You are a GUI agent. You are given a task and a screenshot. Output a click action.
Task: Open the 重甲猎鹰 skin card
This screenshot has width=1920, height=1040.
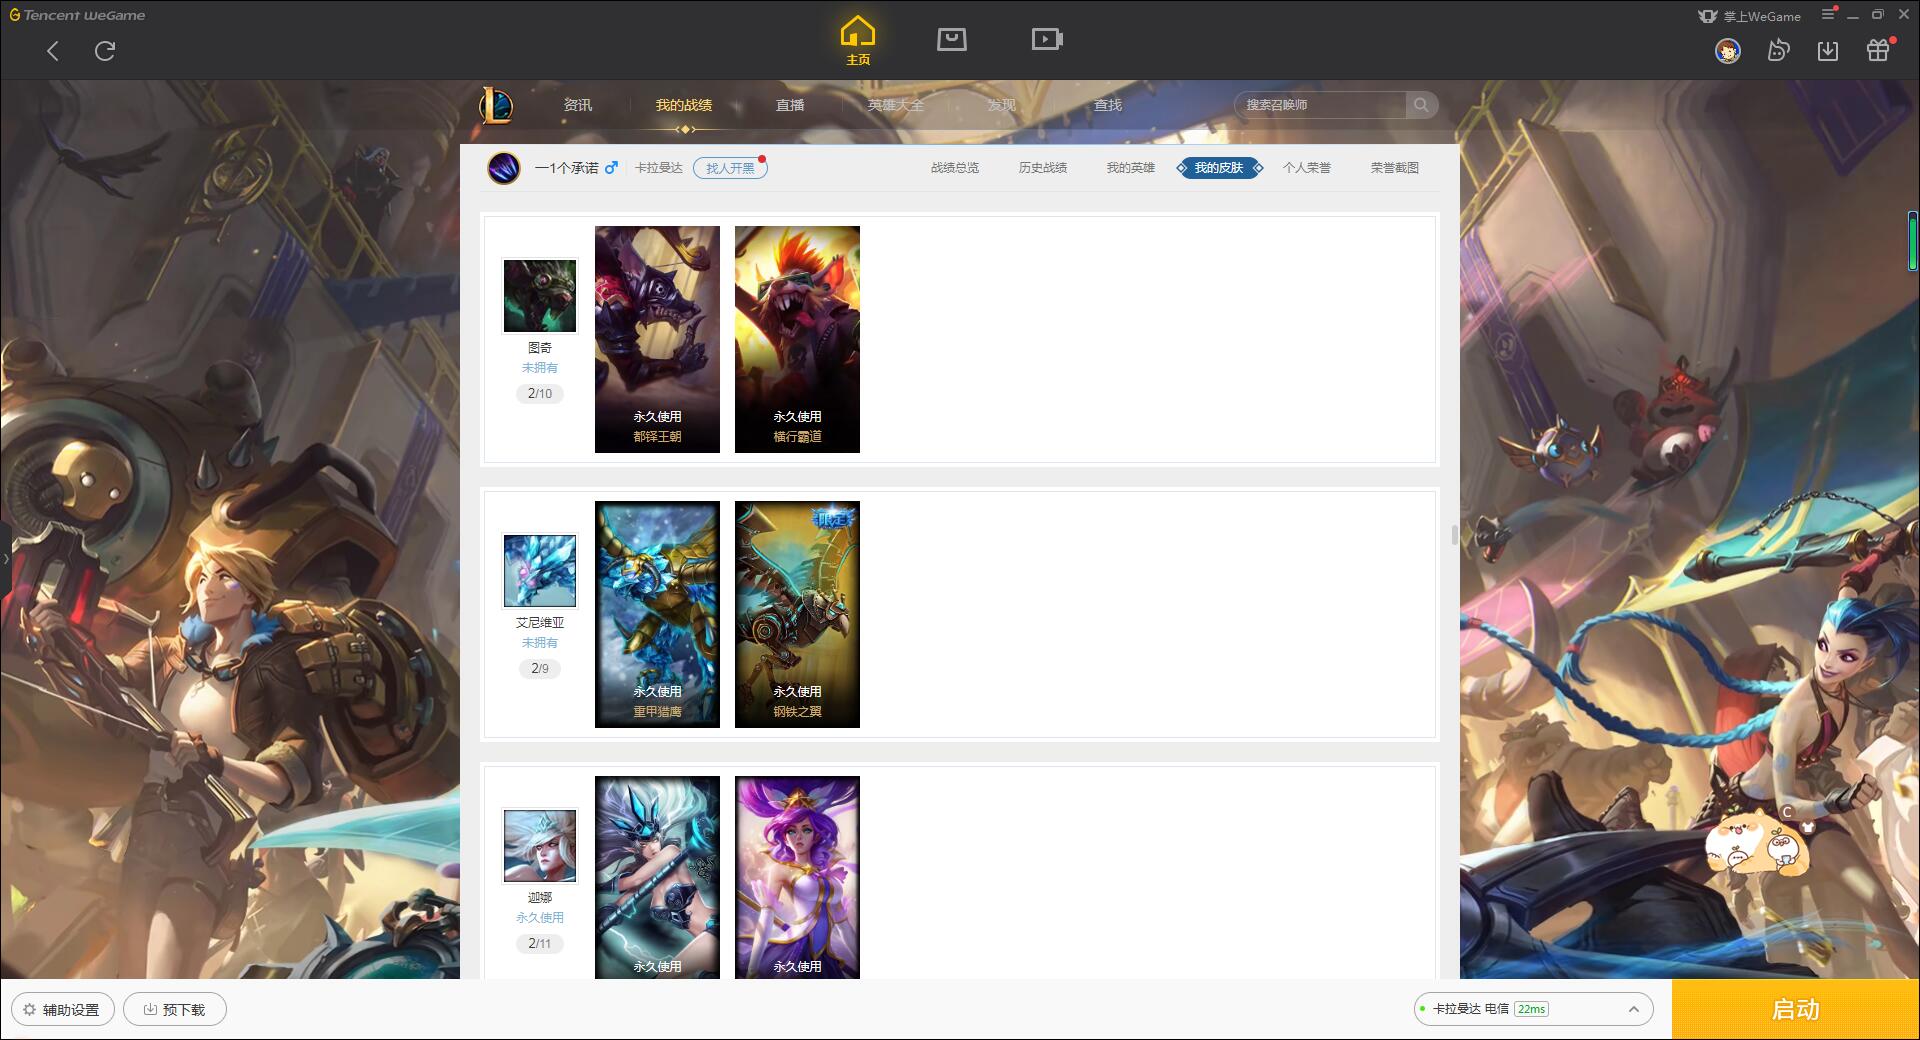pos(657,614)
